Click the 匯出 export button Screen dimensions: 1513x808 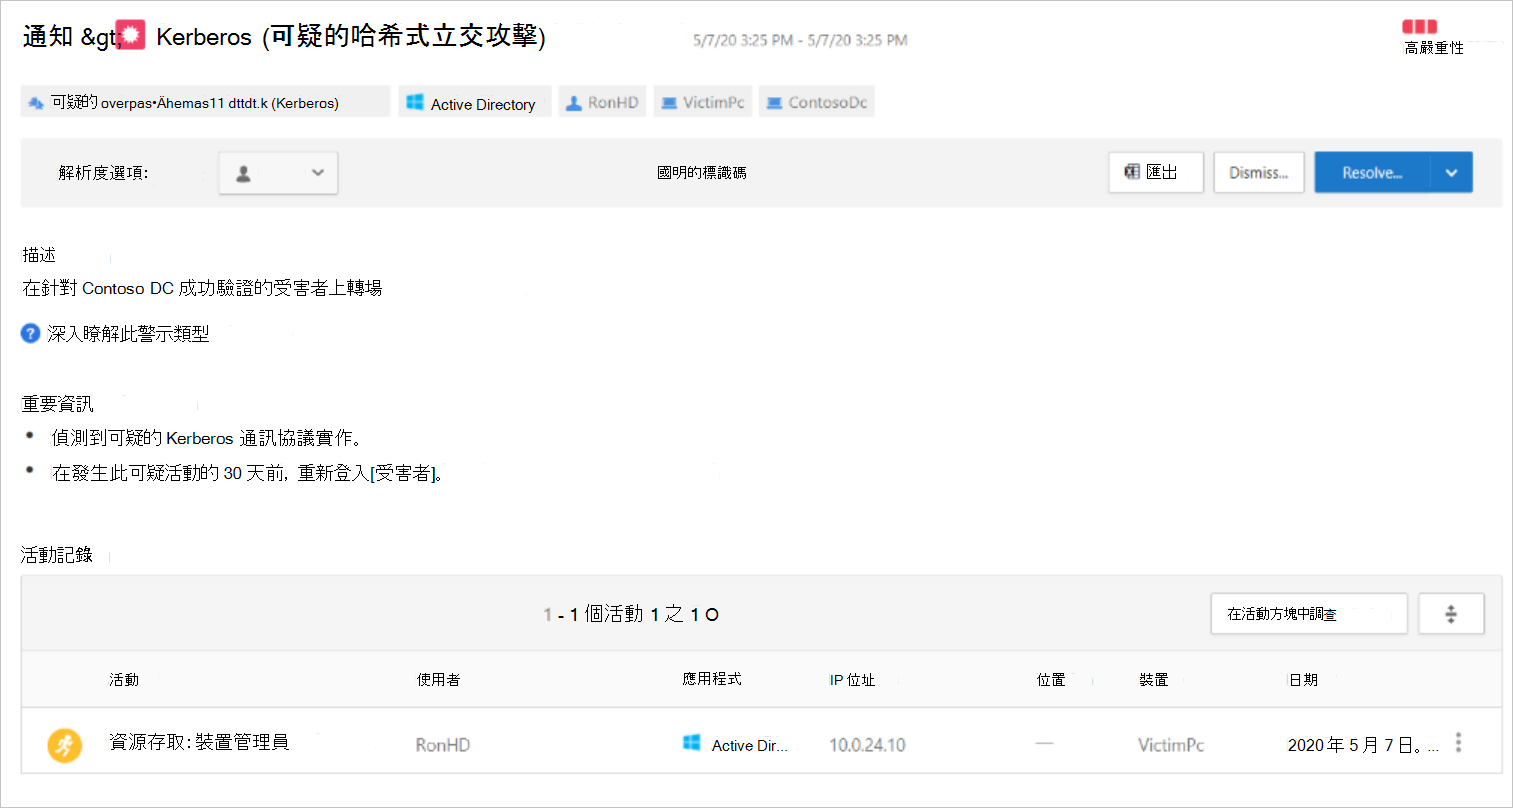click(x=1156, y=172)
